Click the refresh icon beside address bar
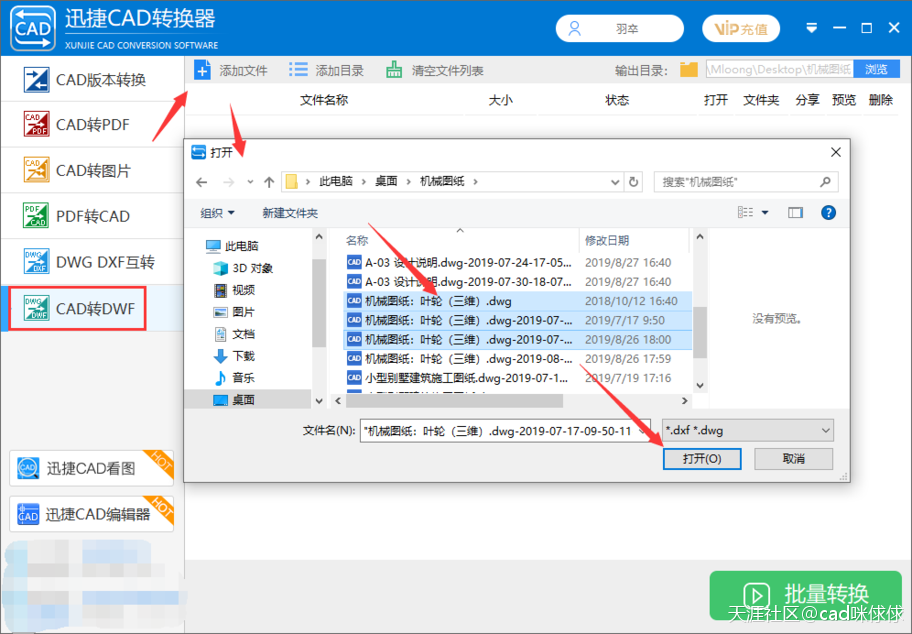Image resolution: width=912 pixels, height=634 pixels. (x=634, y=182)
